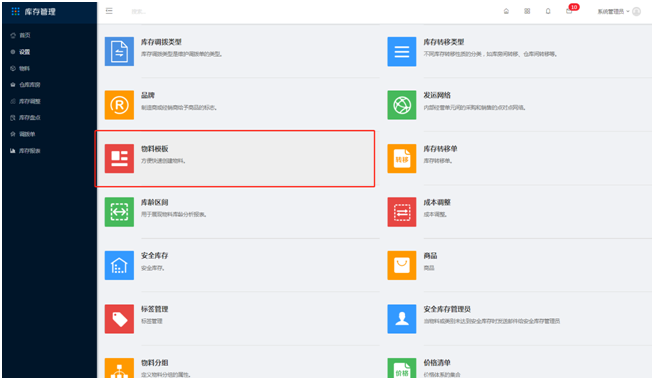Open the 发运网络 title link
The image size is (654, 380).
pyautogui.click(x=437, y=96)
